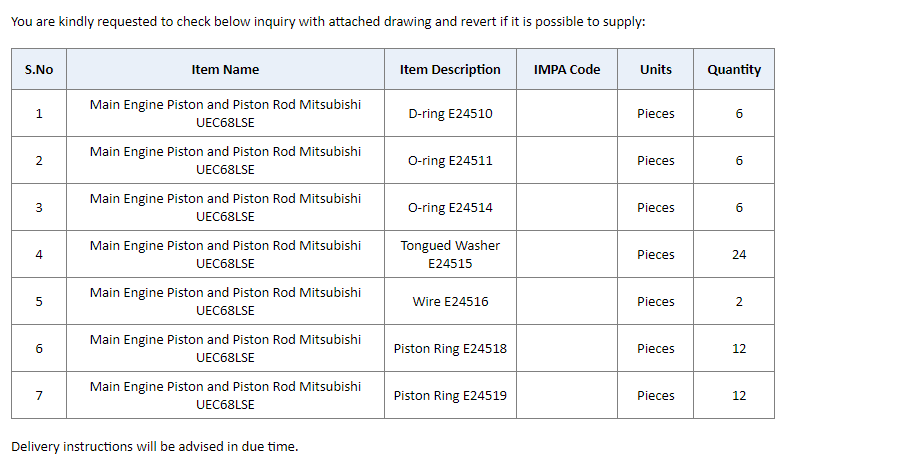Click the O-ring E24511 cell
This screenshot has width=919, height=462.
click(x=450, y=160)
